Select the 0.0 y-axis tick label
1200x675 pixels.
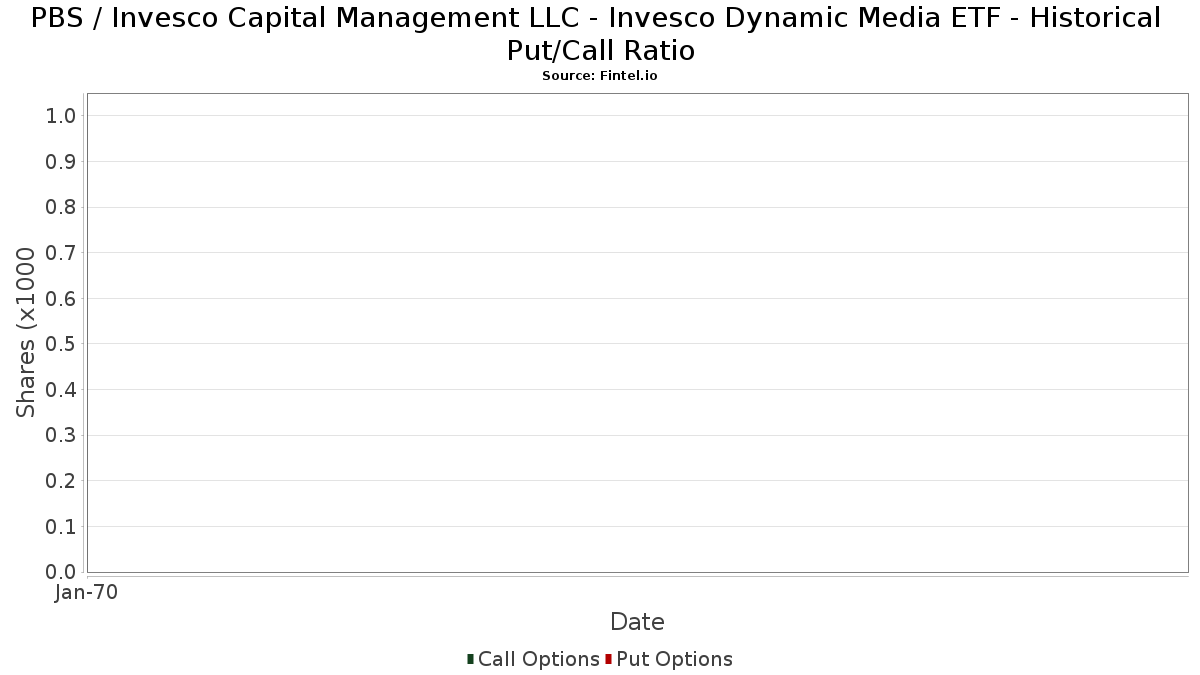tap(61, 572)
